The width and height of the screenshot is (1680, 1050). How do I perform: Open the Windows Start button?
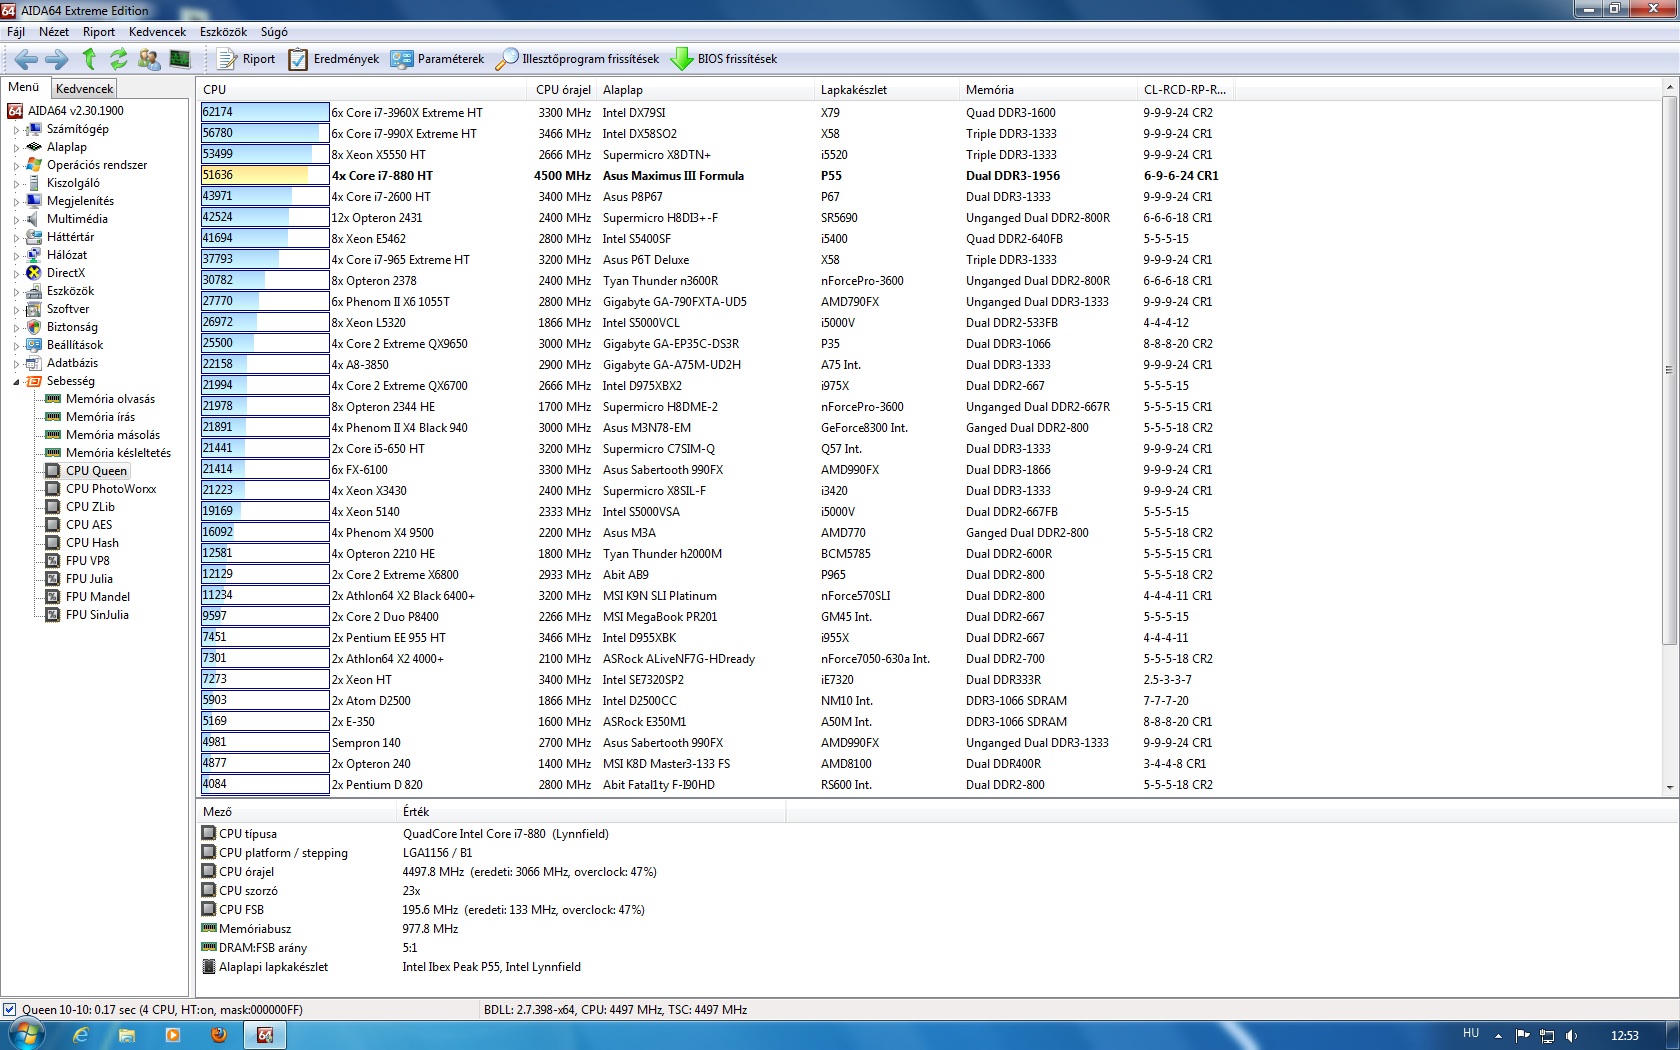26,1035
